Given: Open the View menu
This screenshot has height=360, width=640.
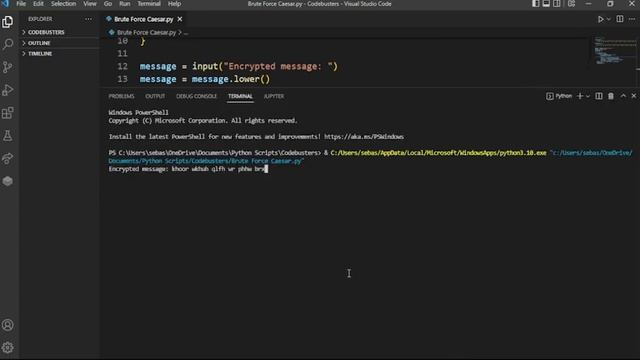Looking at the screenshot, I should click(x=90, y=4).
